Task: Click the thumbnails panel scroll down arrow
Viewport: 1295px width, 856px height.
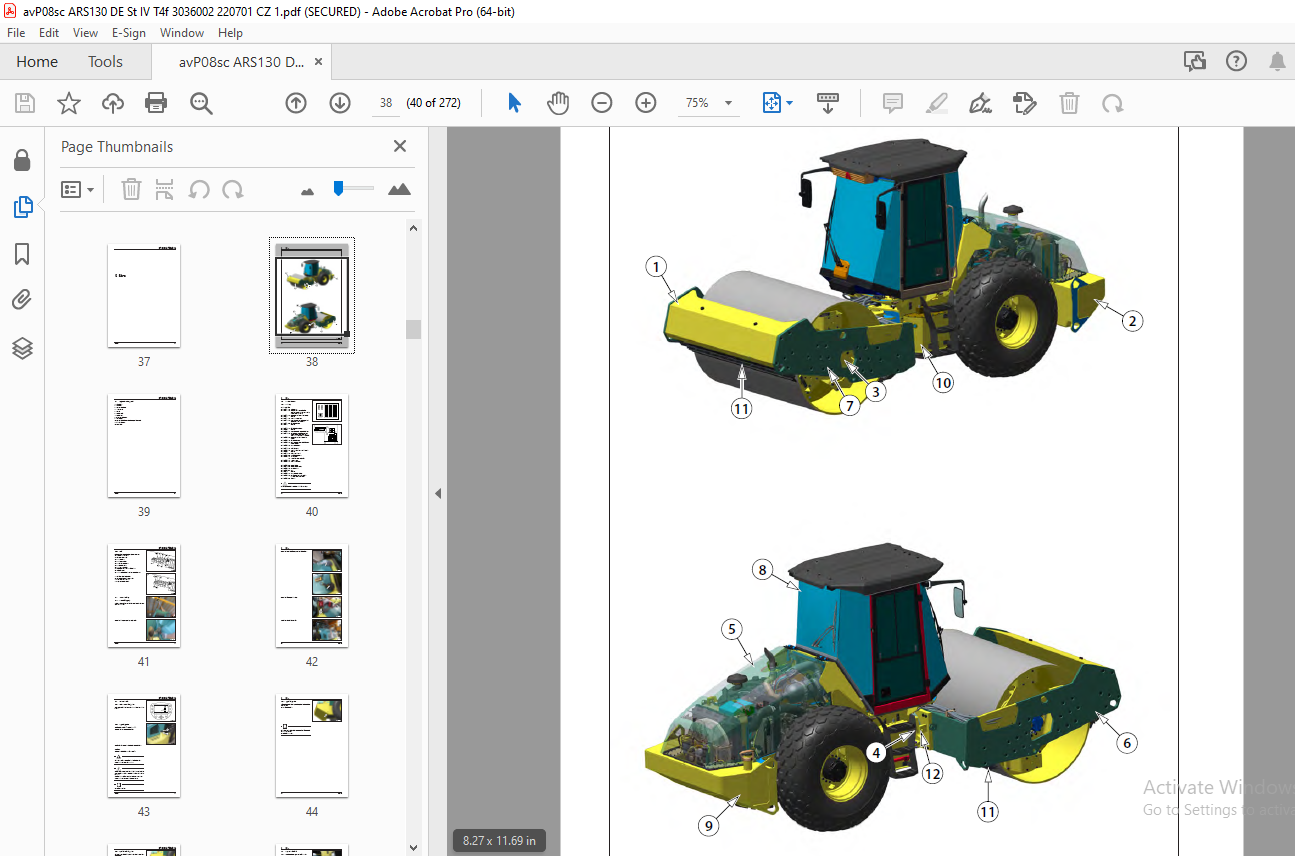Action: tap(413, 848)
